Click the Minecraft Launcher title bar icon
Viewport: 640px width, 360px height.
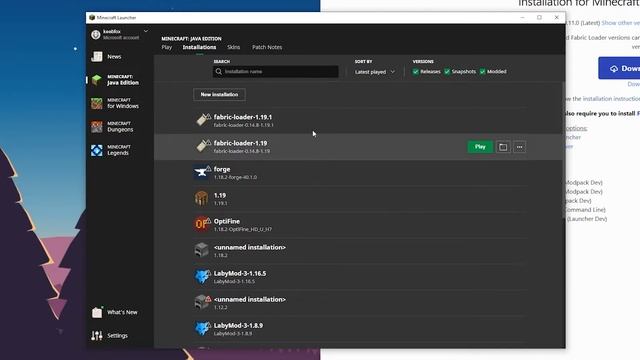coord(92,18)
